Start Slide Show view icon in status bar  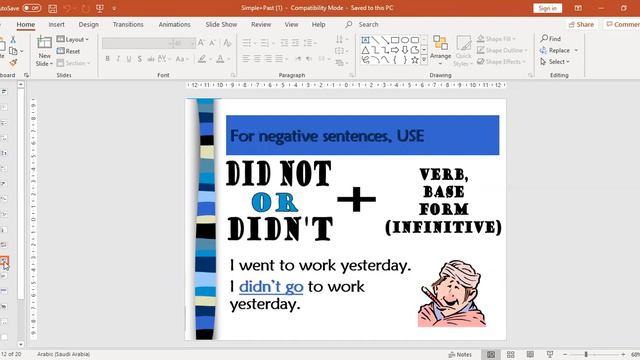(x=550, y=354)
